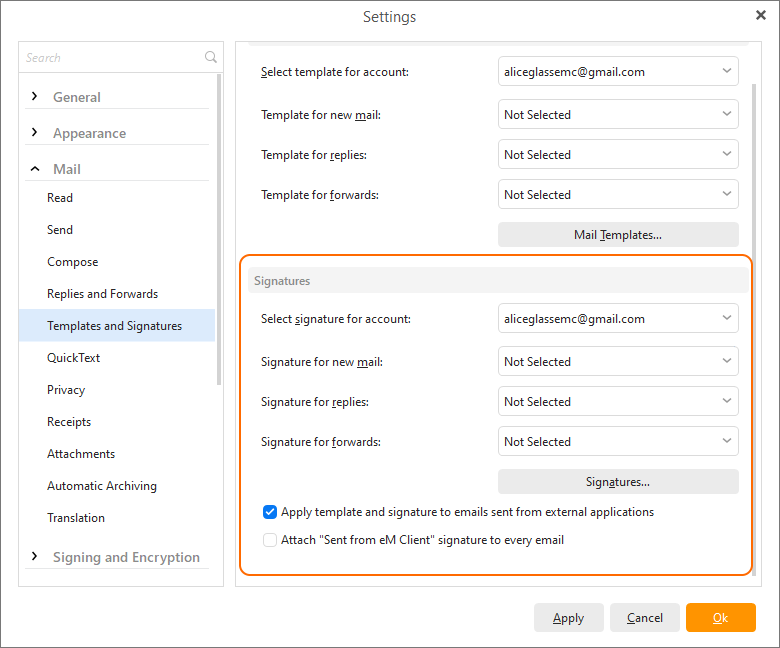This screenshot has width=780, height=648.
Task: Click the Mail Templates... button
Action: [x=618, y=234]
